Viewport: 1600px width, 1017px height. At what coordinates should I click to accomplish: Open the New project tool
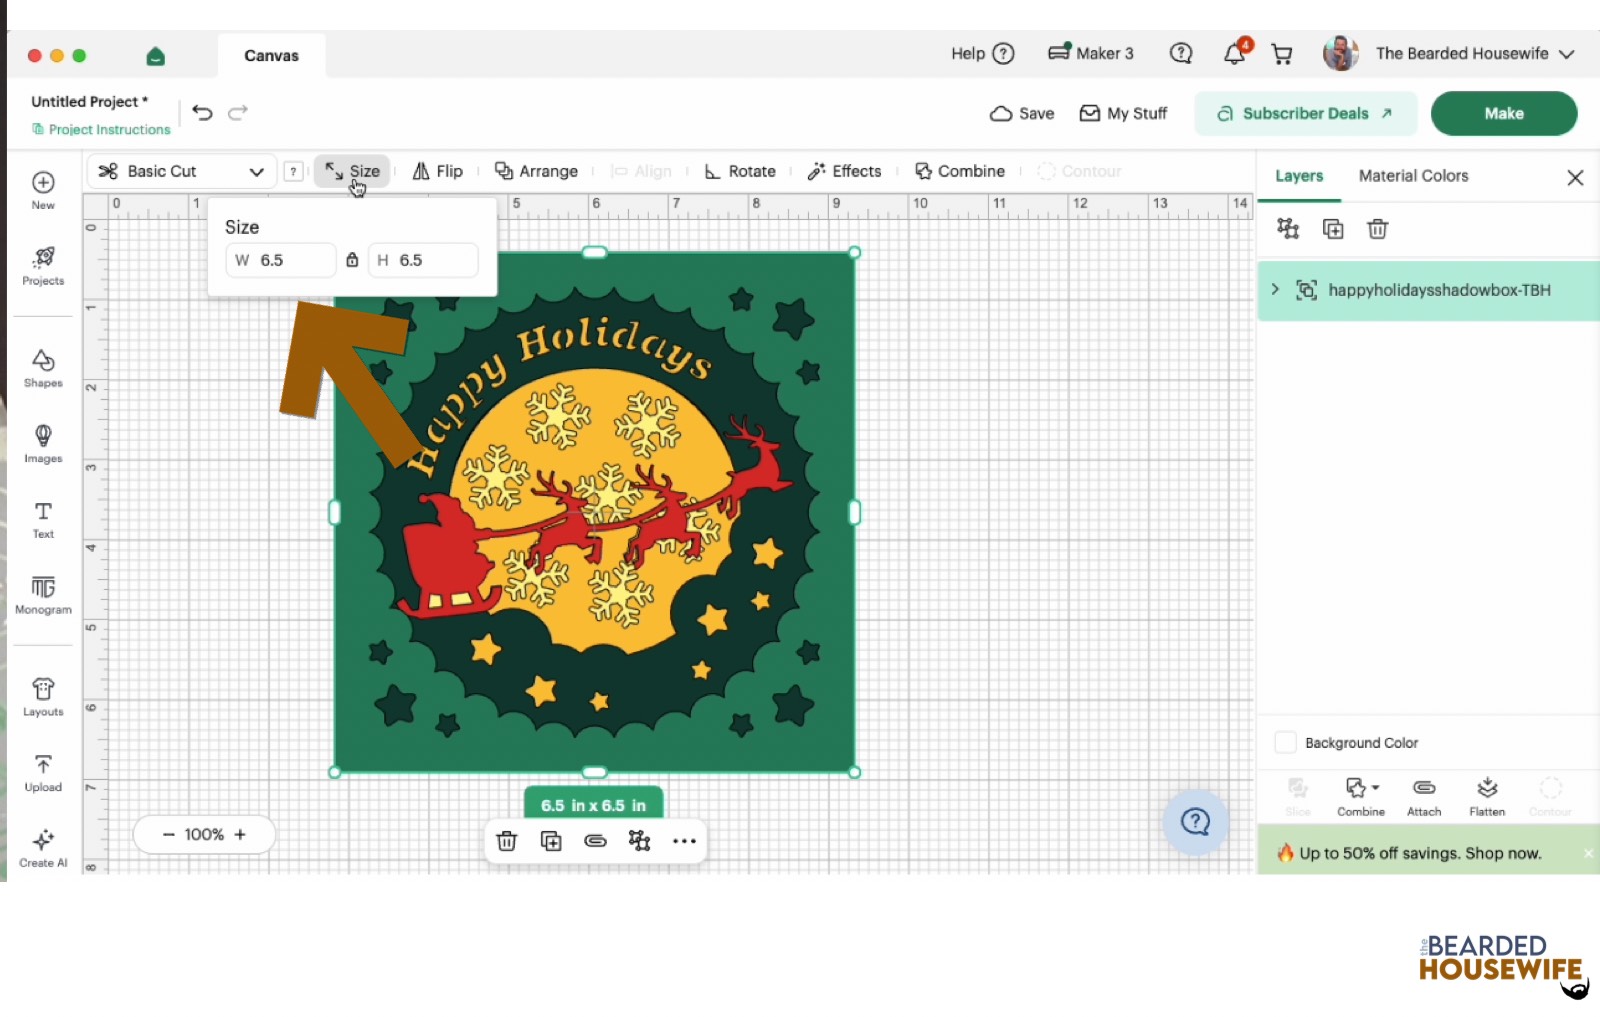click(43, 190)
